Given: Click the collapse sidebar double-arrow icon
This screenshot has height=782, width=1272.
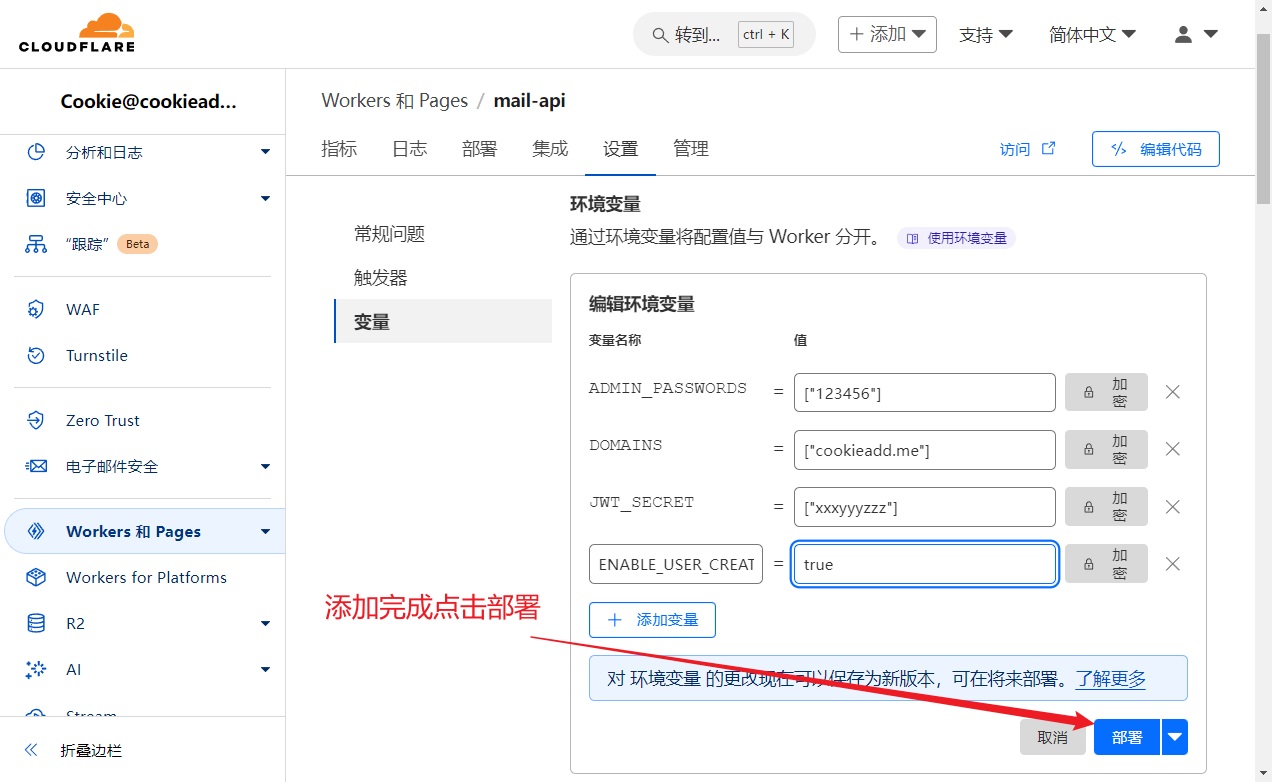Looking at the screenshot, I should pyautogui.click(x=31, y=750).
